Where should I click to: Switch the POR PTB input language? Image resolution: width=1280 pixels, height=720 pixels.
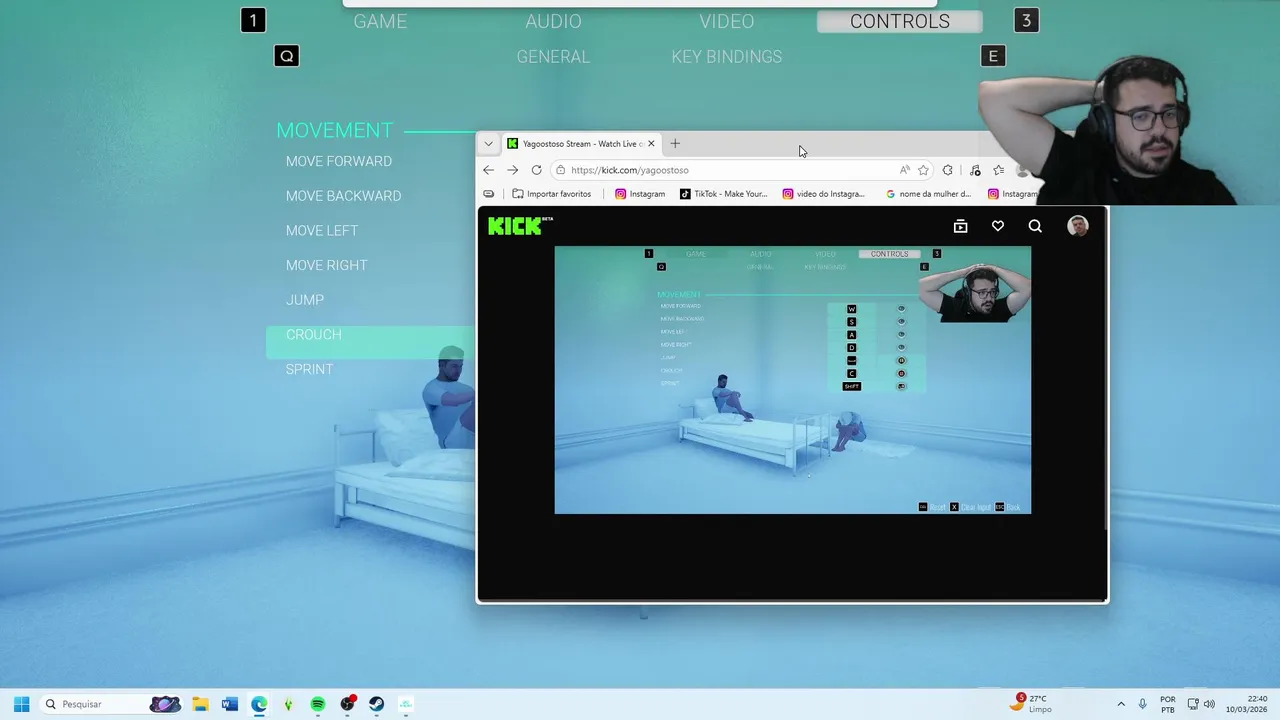point(1168,704)
